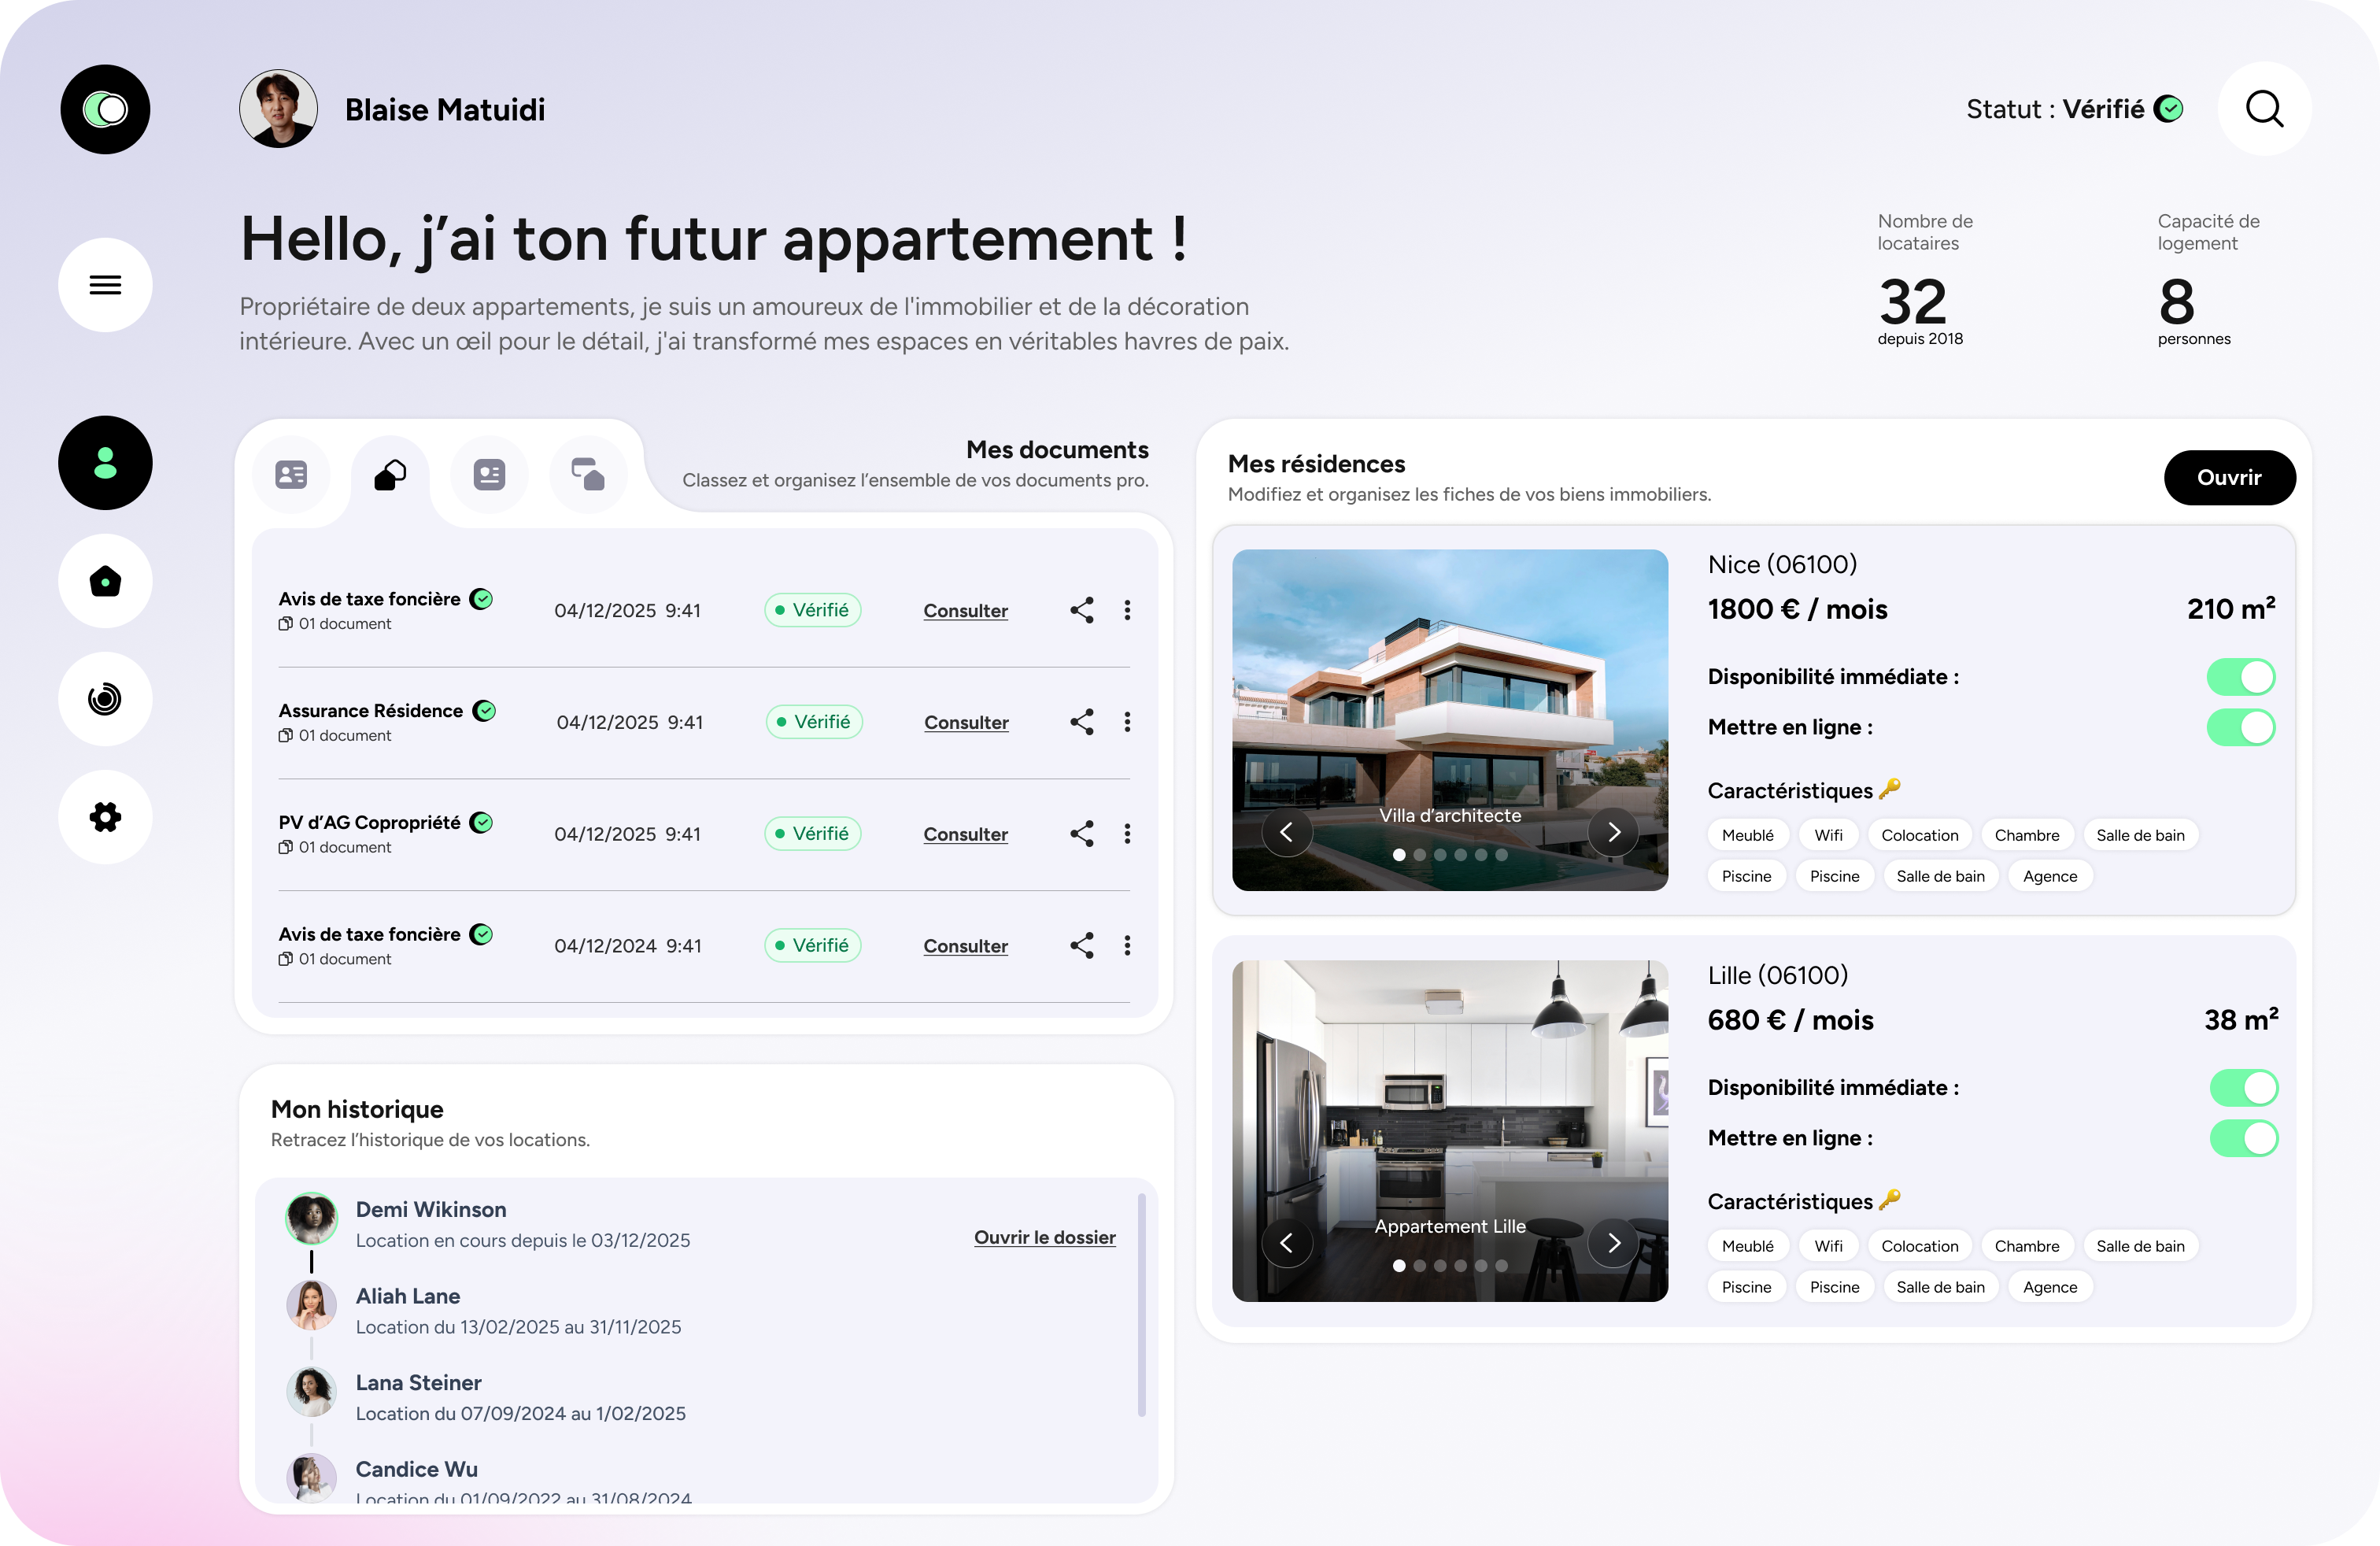Show next photo of Villa d'architecte
Viewport: 2380px width, 1546px height.
(1613, 832)
